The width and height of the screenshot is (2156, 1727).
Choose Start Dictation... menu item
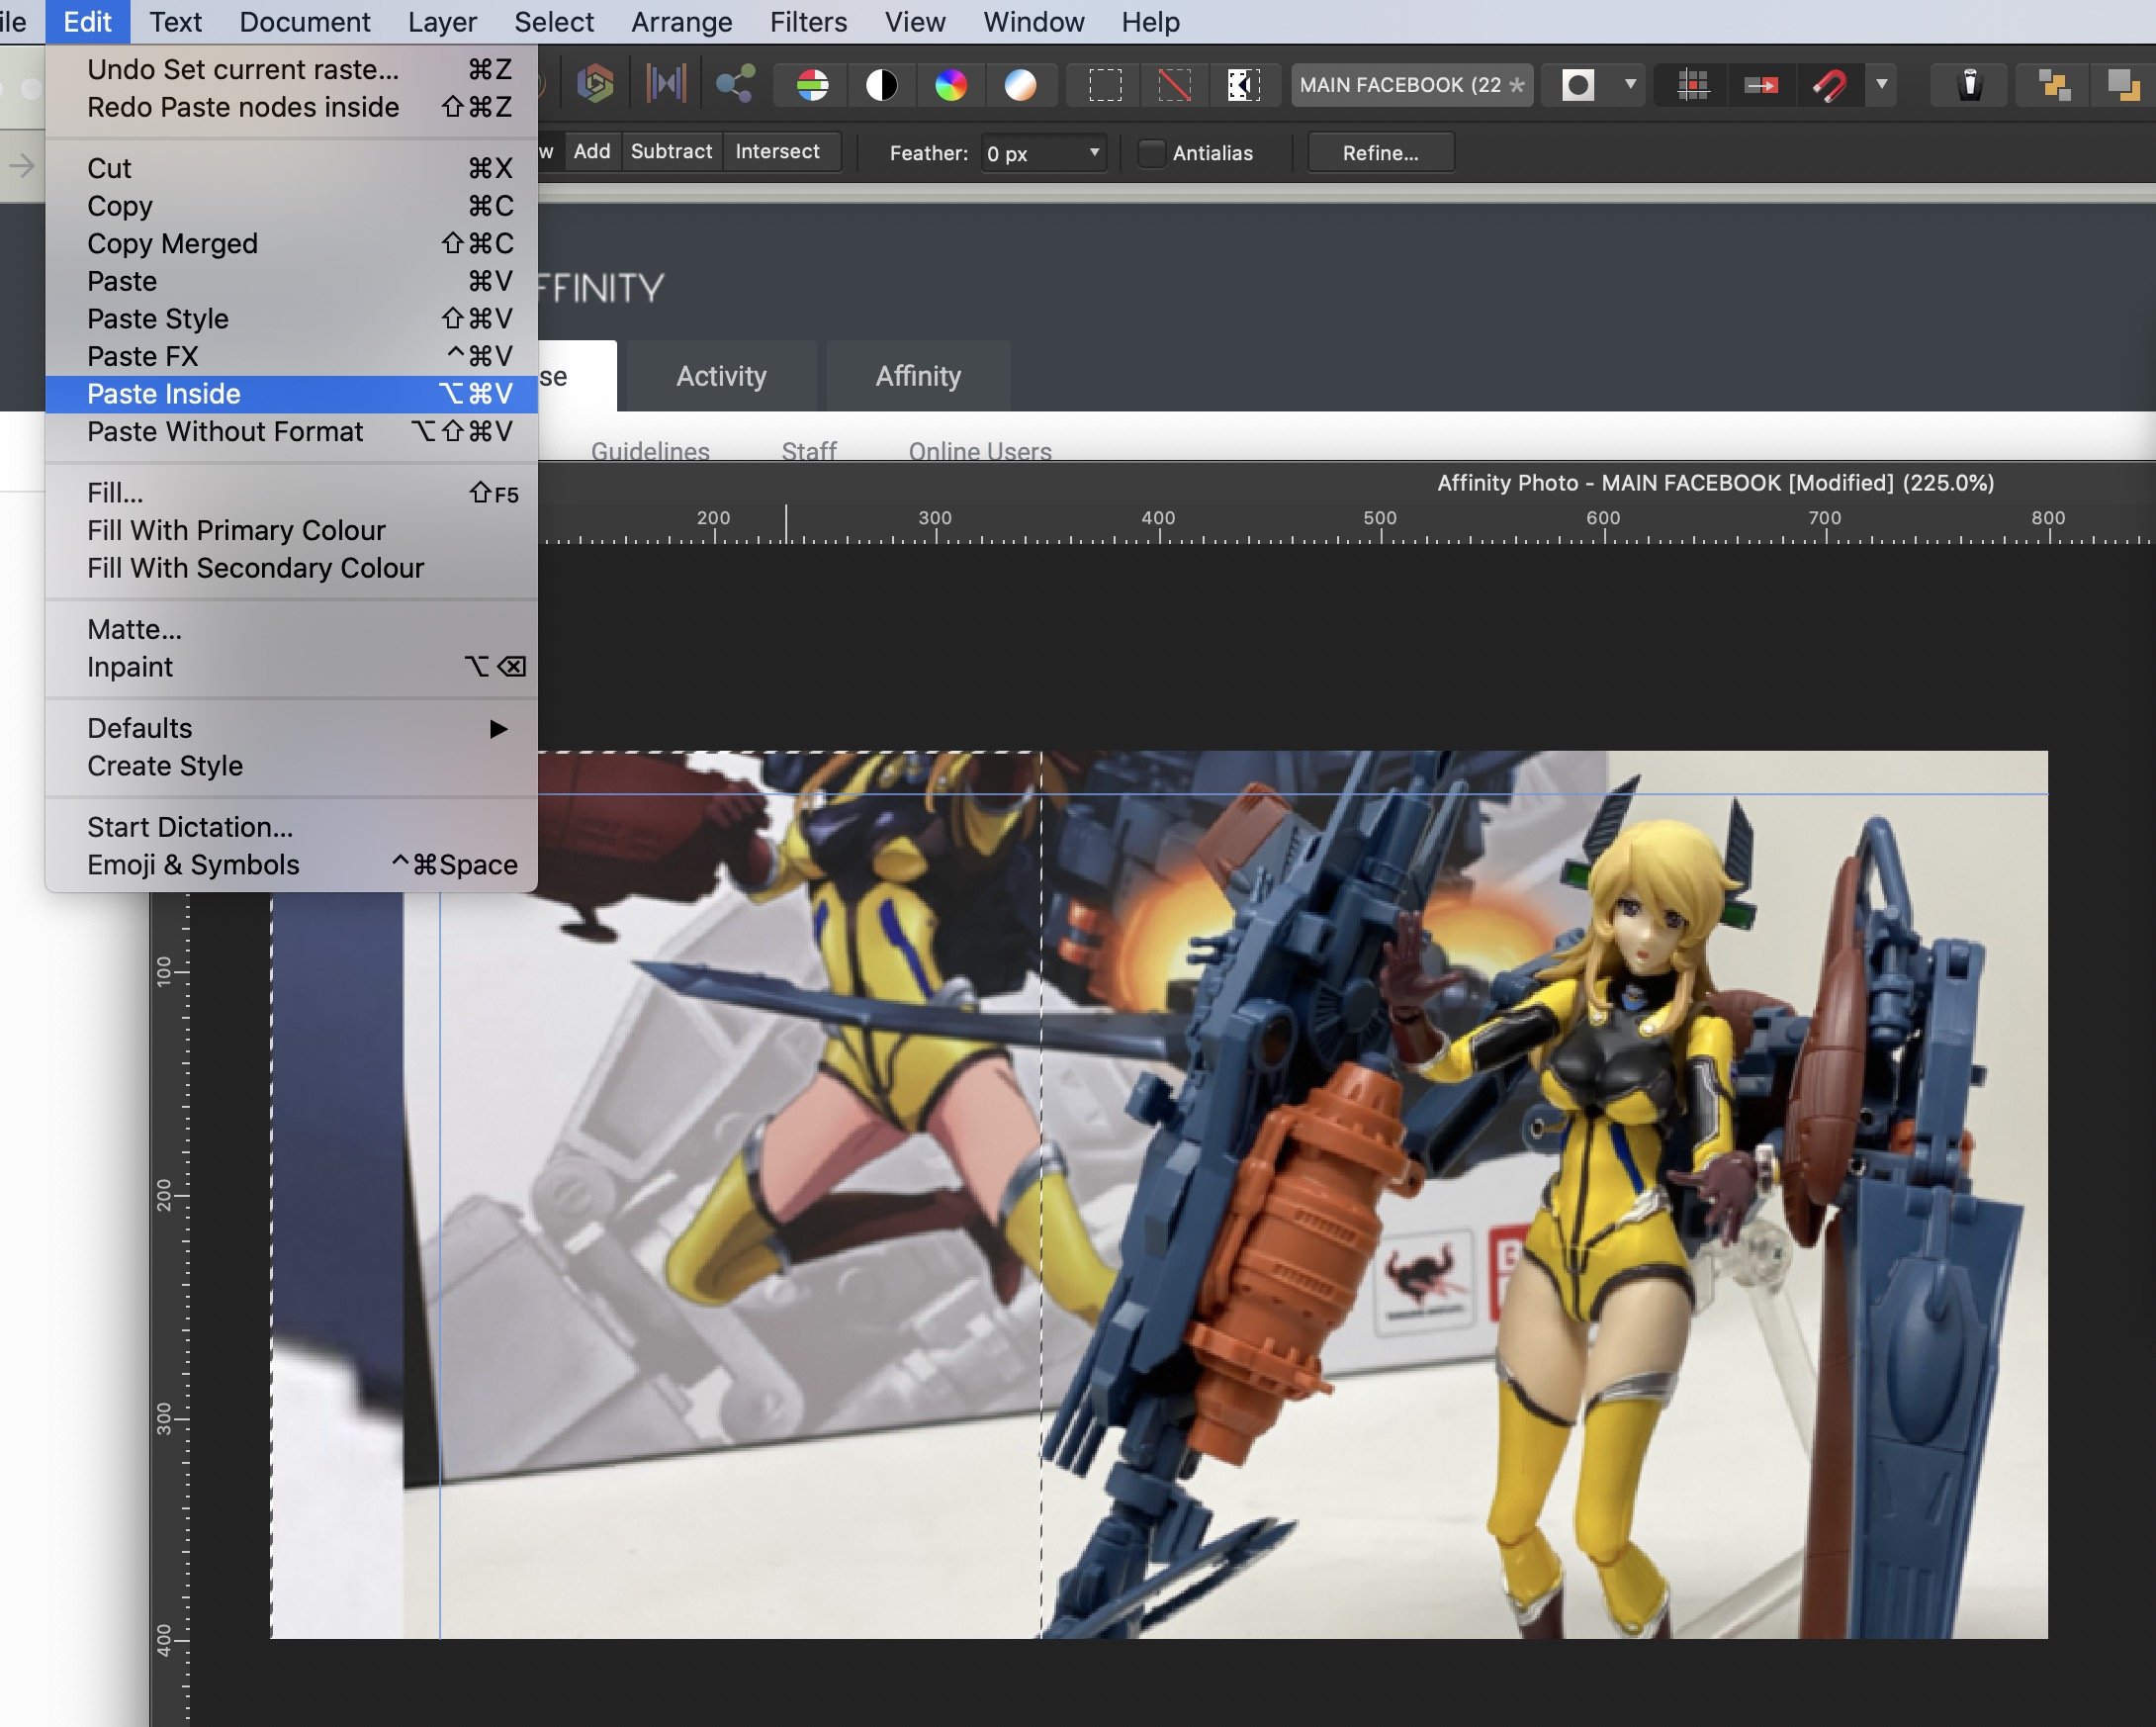pyautogui.click(x=292, y=827)
